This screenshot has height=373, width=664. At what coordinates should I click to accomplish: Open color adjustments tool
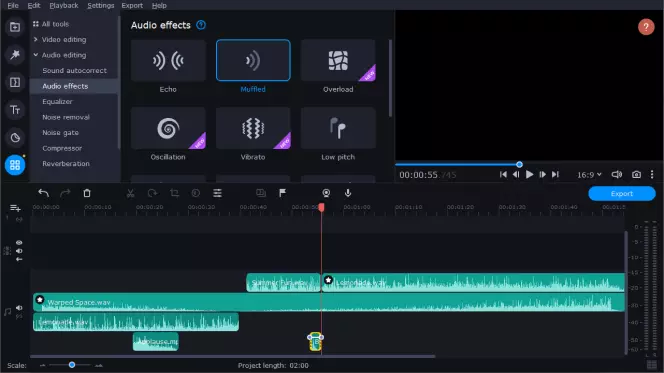click(x=196, y=193)
